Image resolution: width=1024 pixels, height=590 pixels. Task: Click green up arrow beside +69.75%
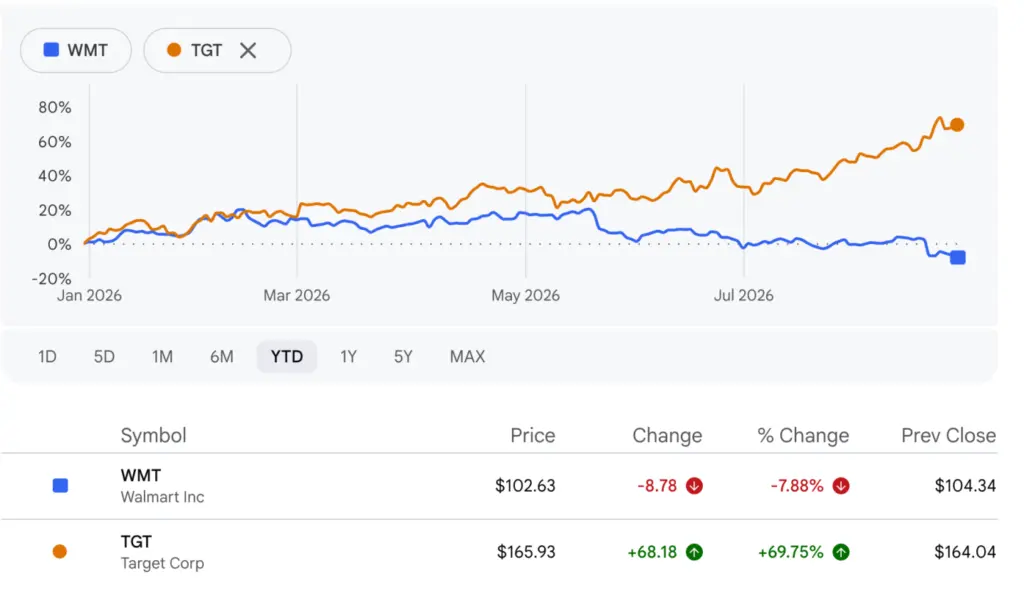coord(841,552)
